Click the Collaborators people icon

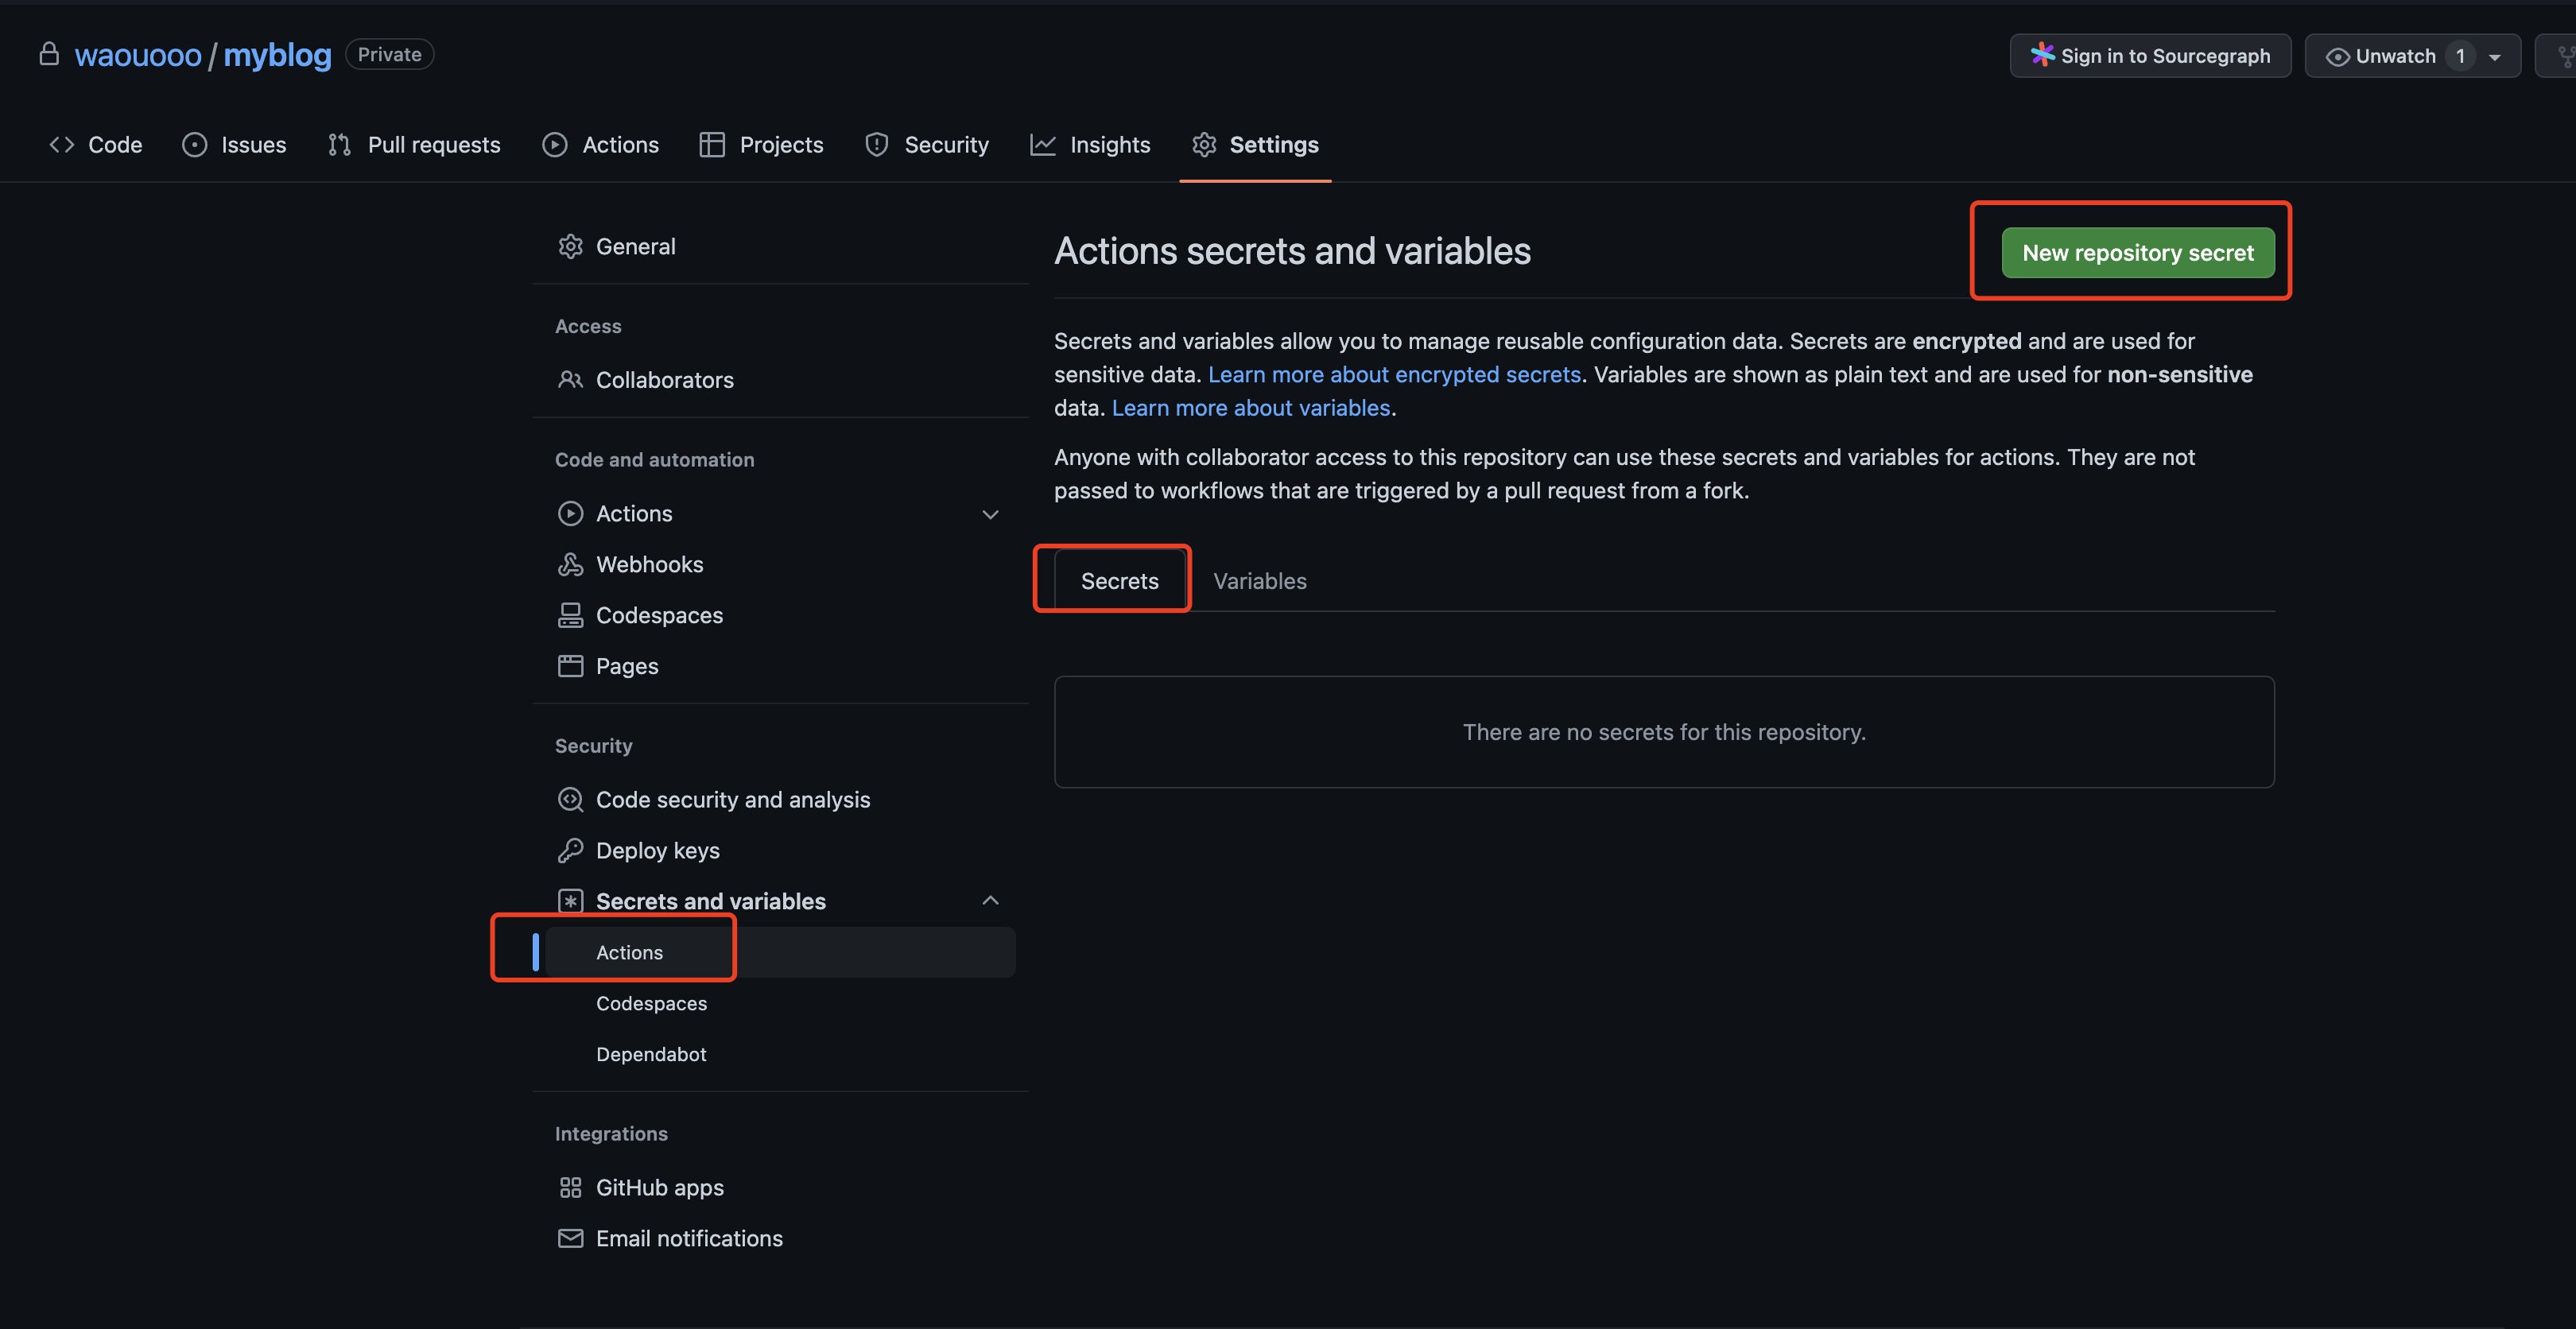click(570, 380)
